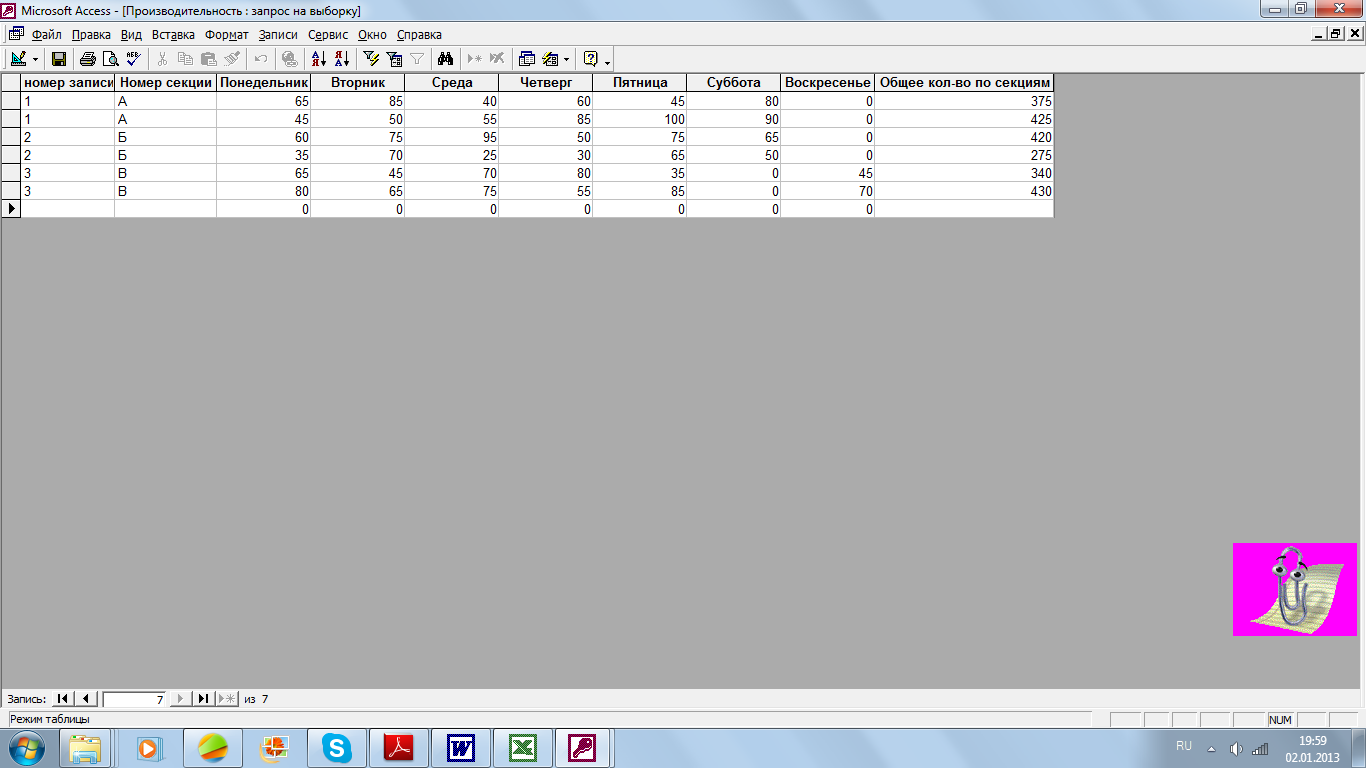Image resolution: width=1366 pixels, height=768 pixels.
Task: Sort ascending with the A-Я icon
Action: [320, 59]
